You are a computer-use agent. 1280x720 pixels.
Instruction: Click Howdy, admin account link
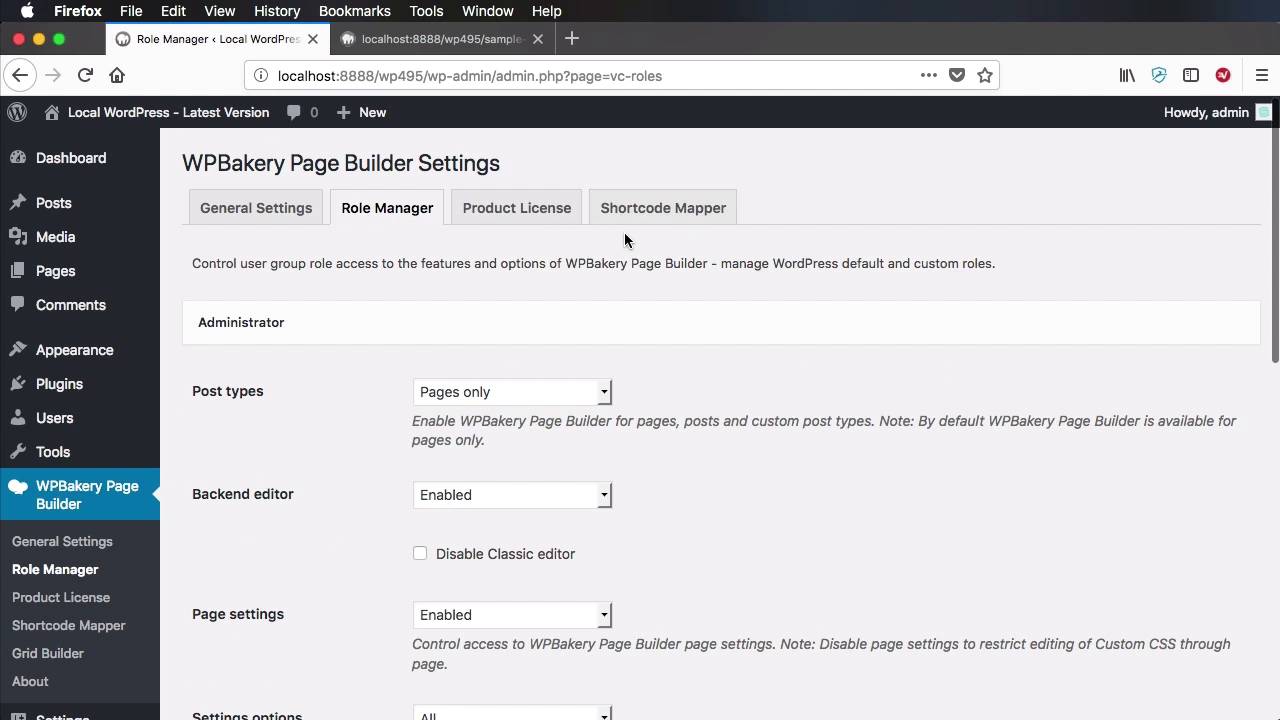(x=1207, y=112)
